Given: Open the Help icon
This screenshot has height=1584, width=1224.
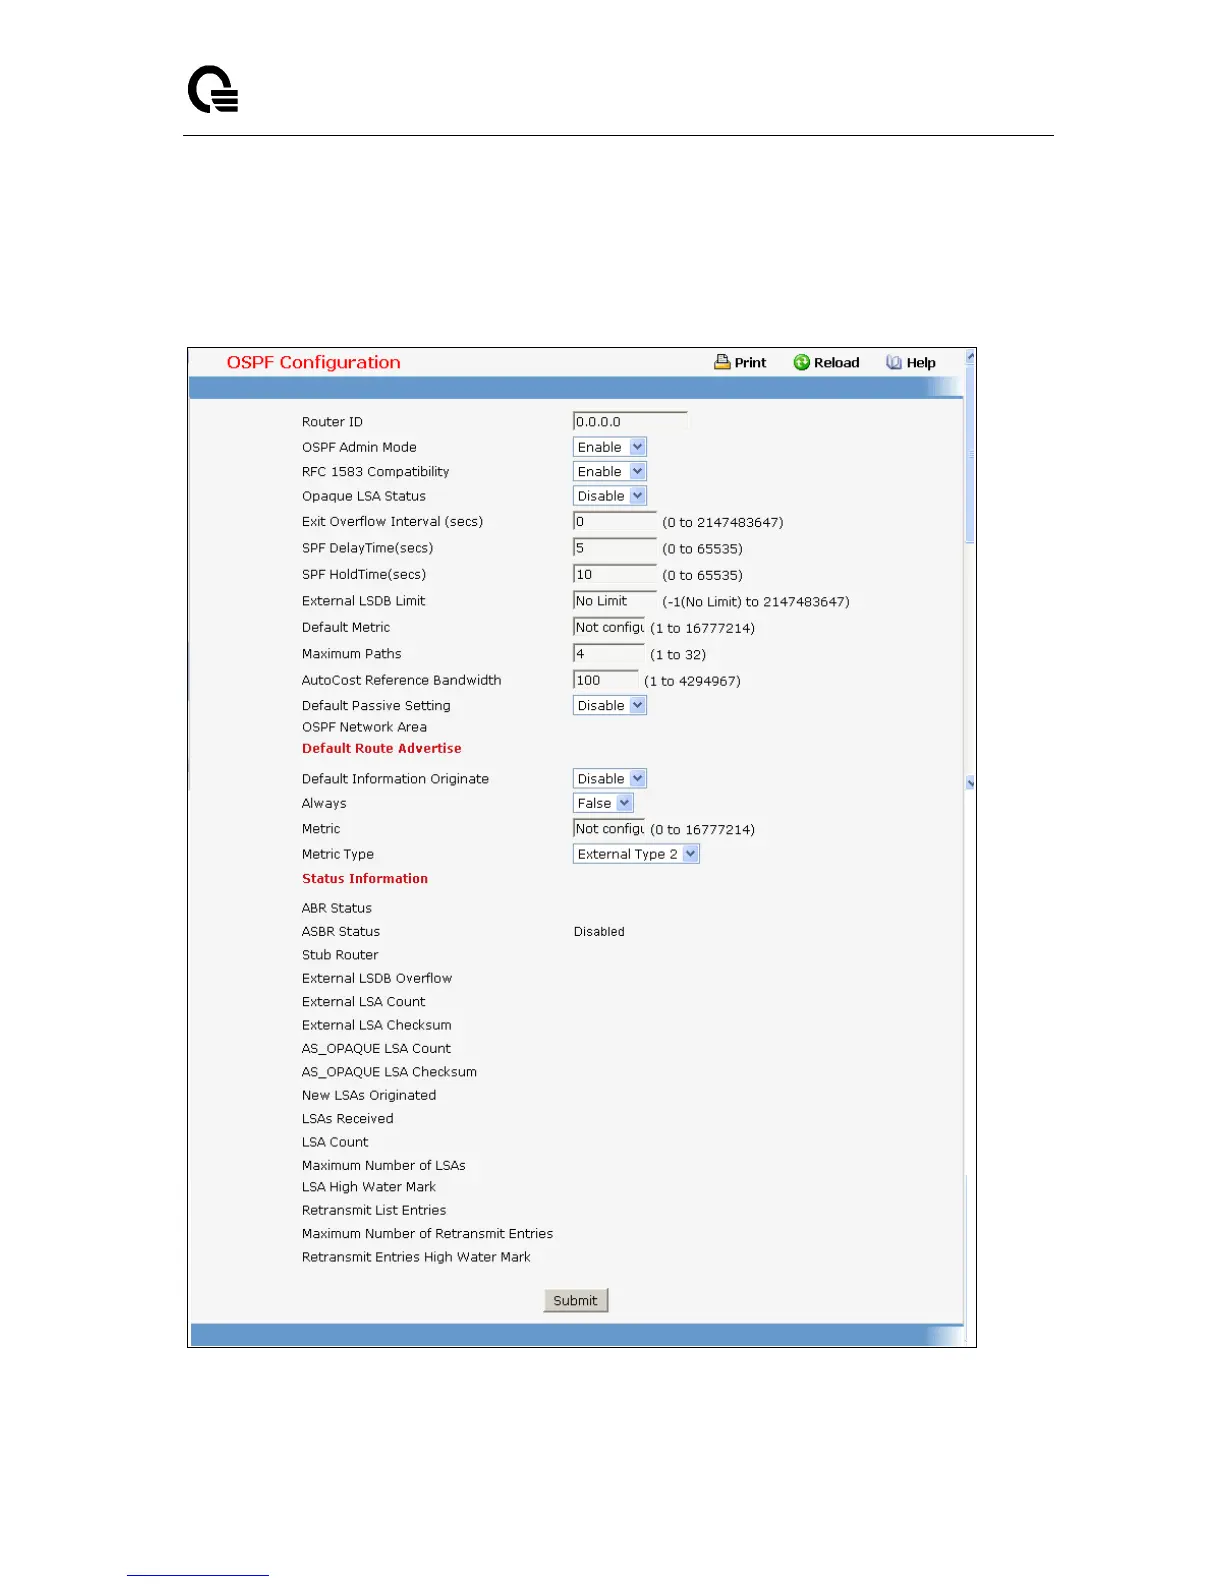Looking at the screenshot, I should coord(894,362).
